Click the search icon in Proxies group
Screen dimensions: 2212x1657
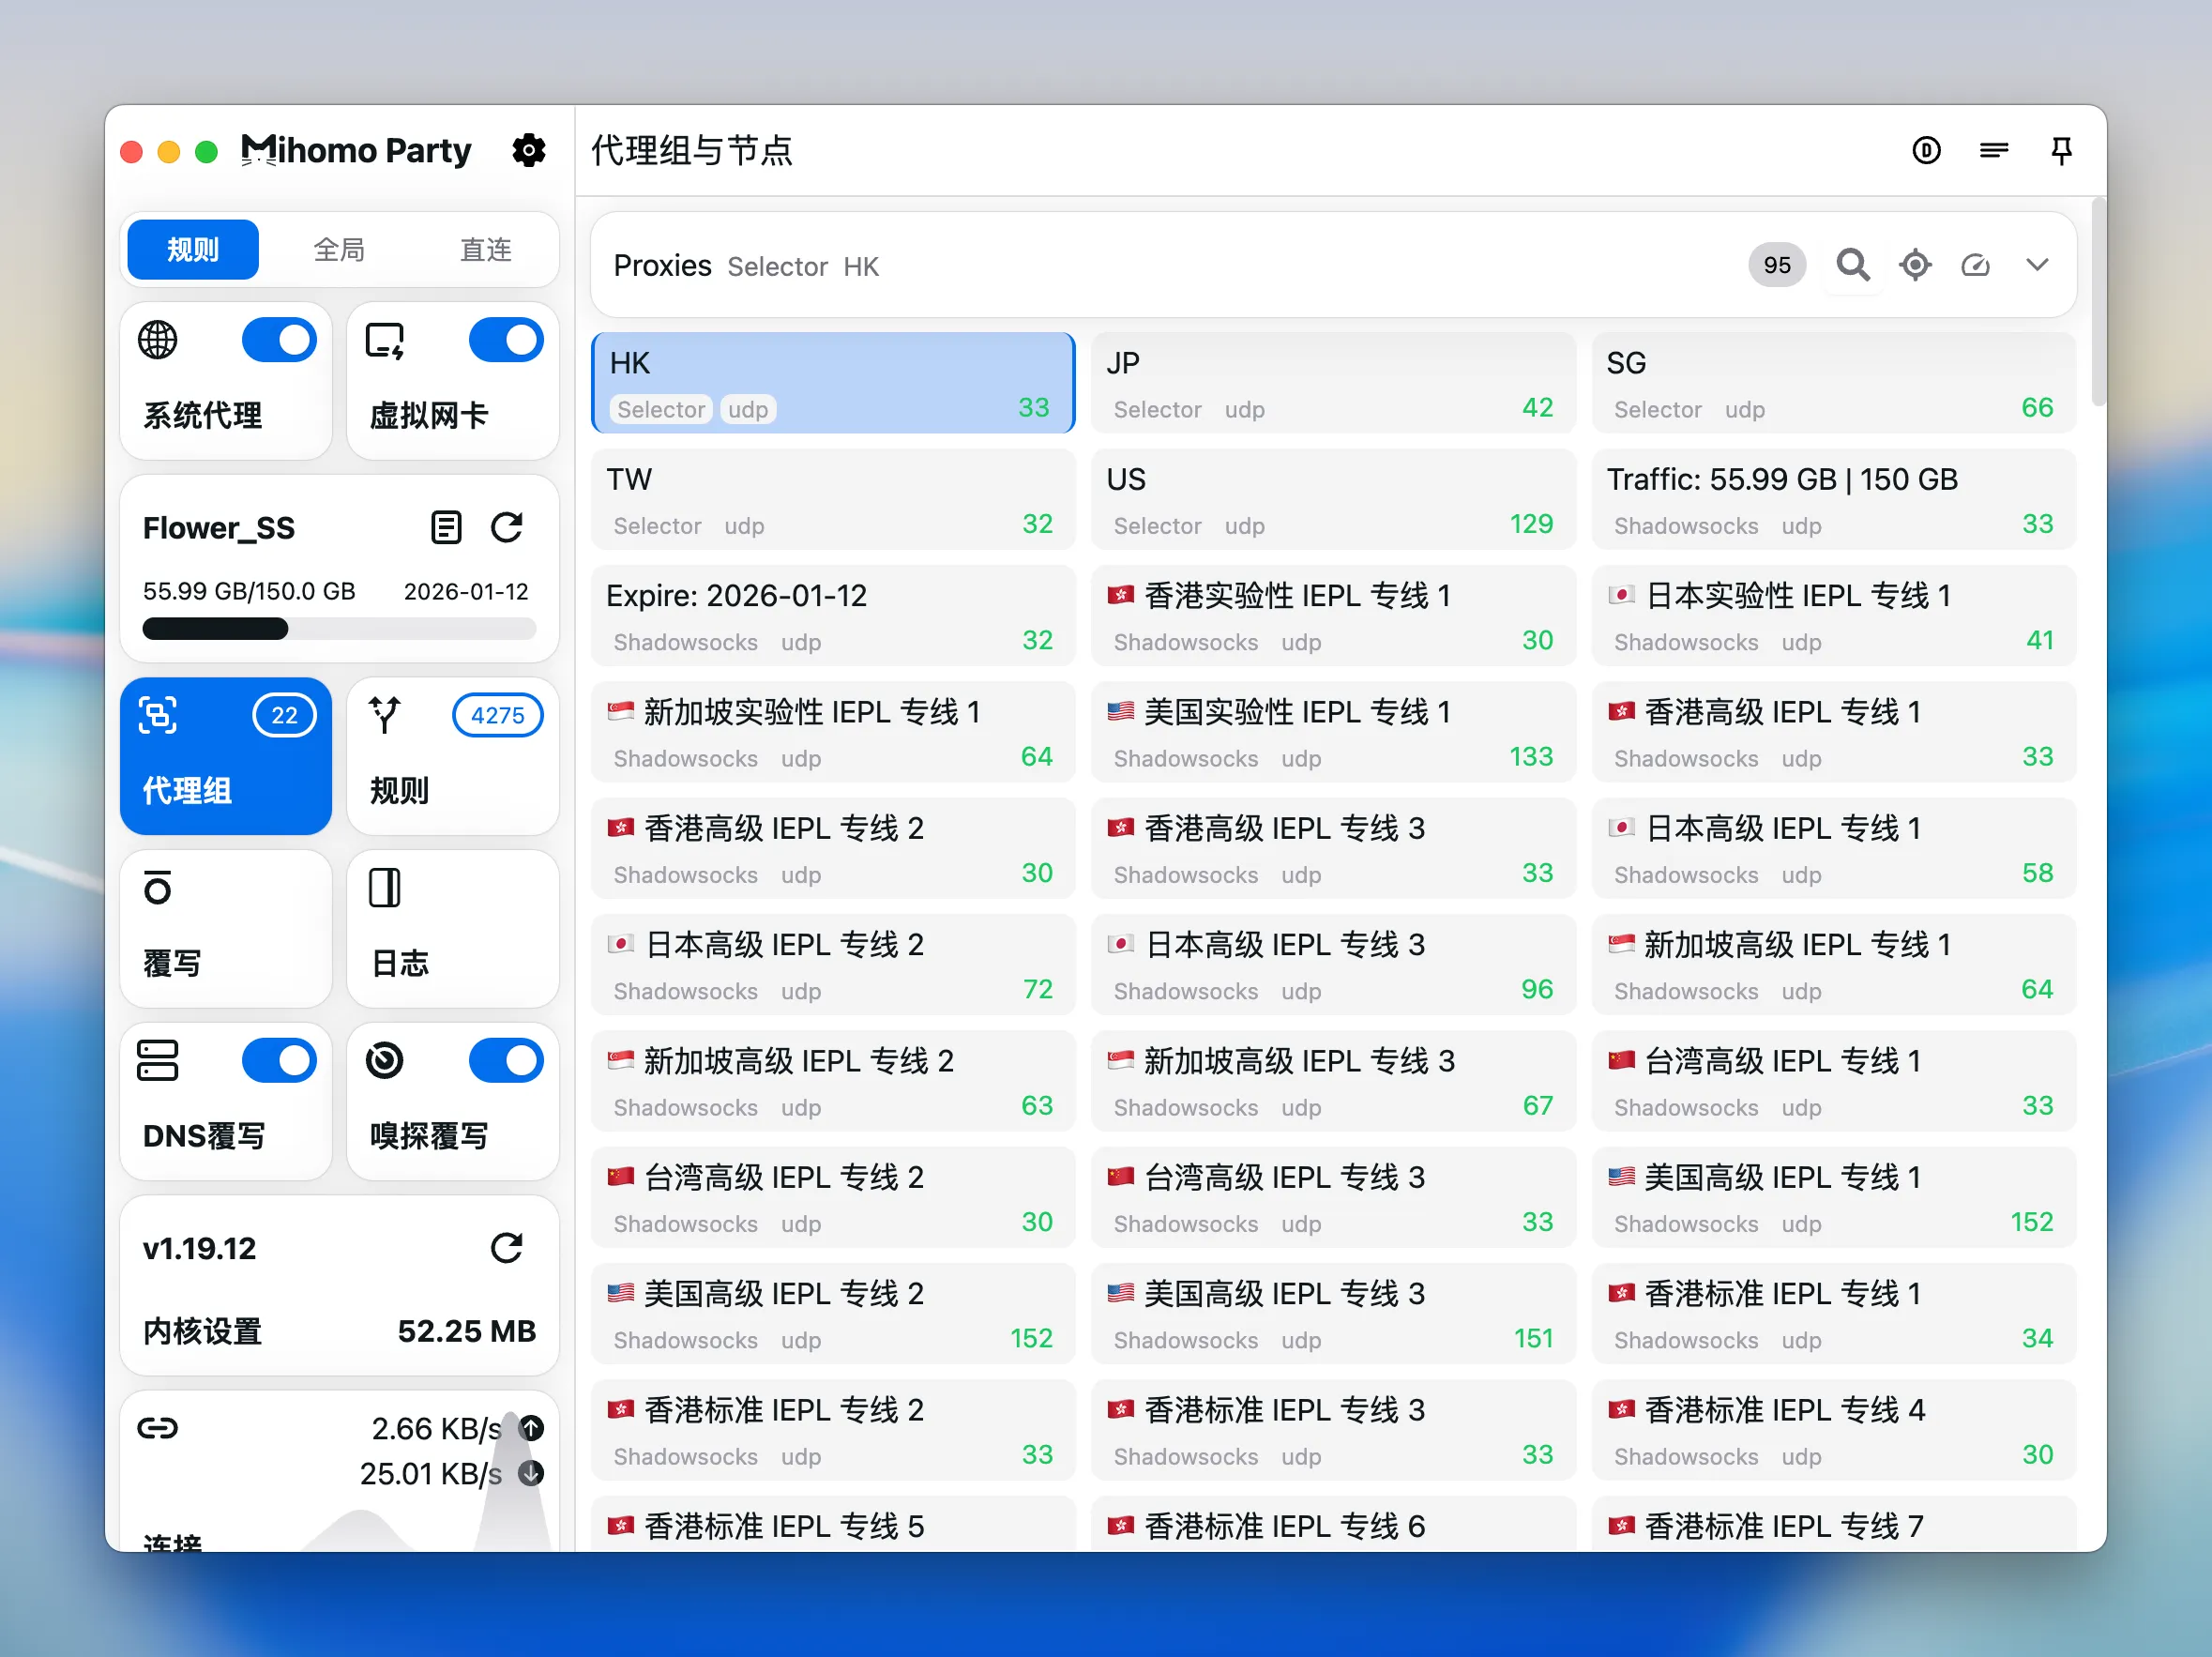point(1852,265)
